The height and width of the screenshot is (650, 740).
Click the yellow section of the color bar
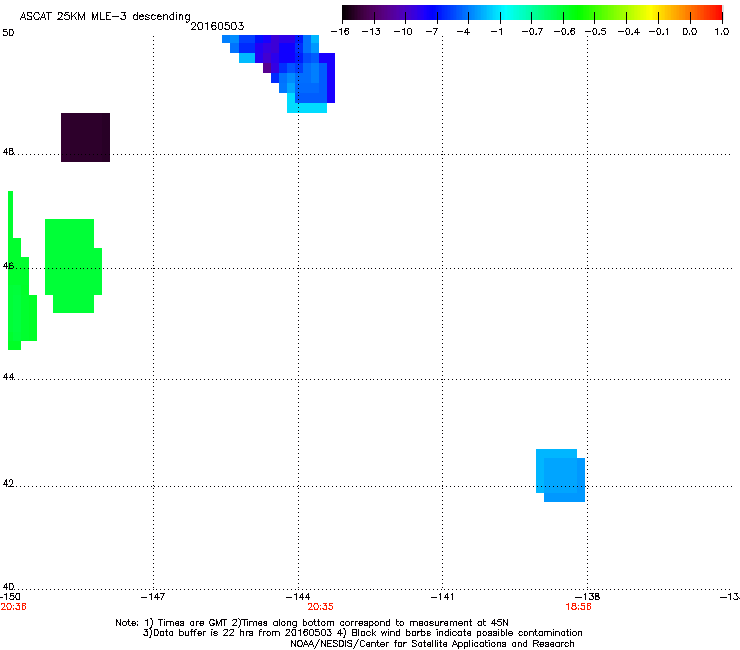(651, 13)
